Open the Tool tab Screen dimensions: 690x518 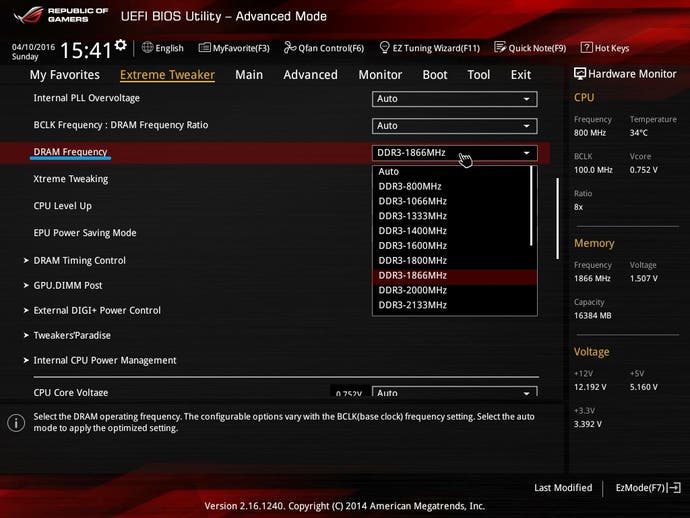(x=479, y=75)
